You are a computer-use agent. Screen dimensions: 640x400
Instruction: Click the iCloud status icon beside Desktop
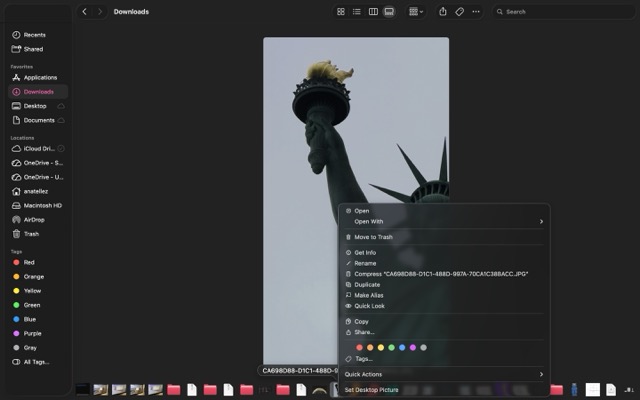[x=61, y=106]
